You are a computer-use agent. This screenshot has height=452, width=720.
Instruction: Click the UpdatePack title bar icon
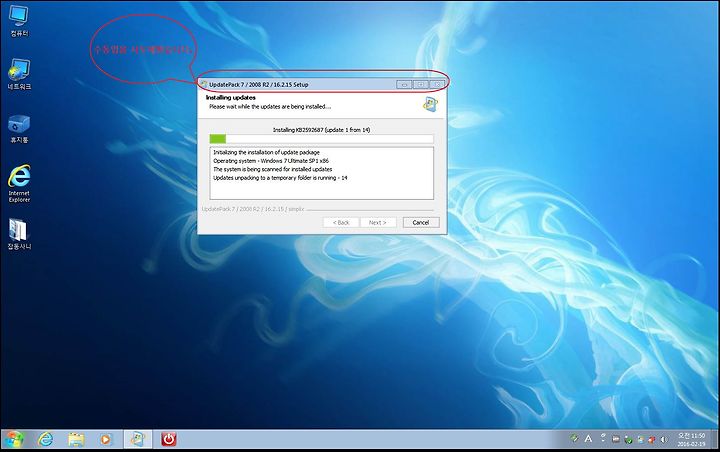pyautogui.click(x=204, y=85)
